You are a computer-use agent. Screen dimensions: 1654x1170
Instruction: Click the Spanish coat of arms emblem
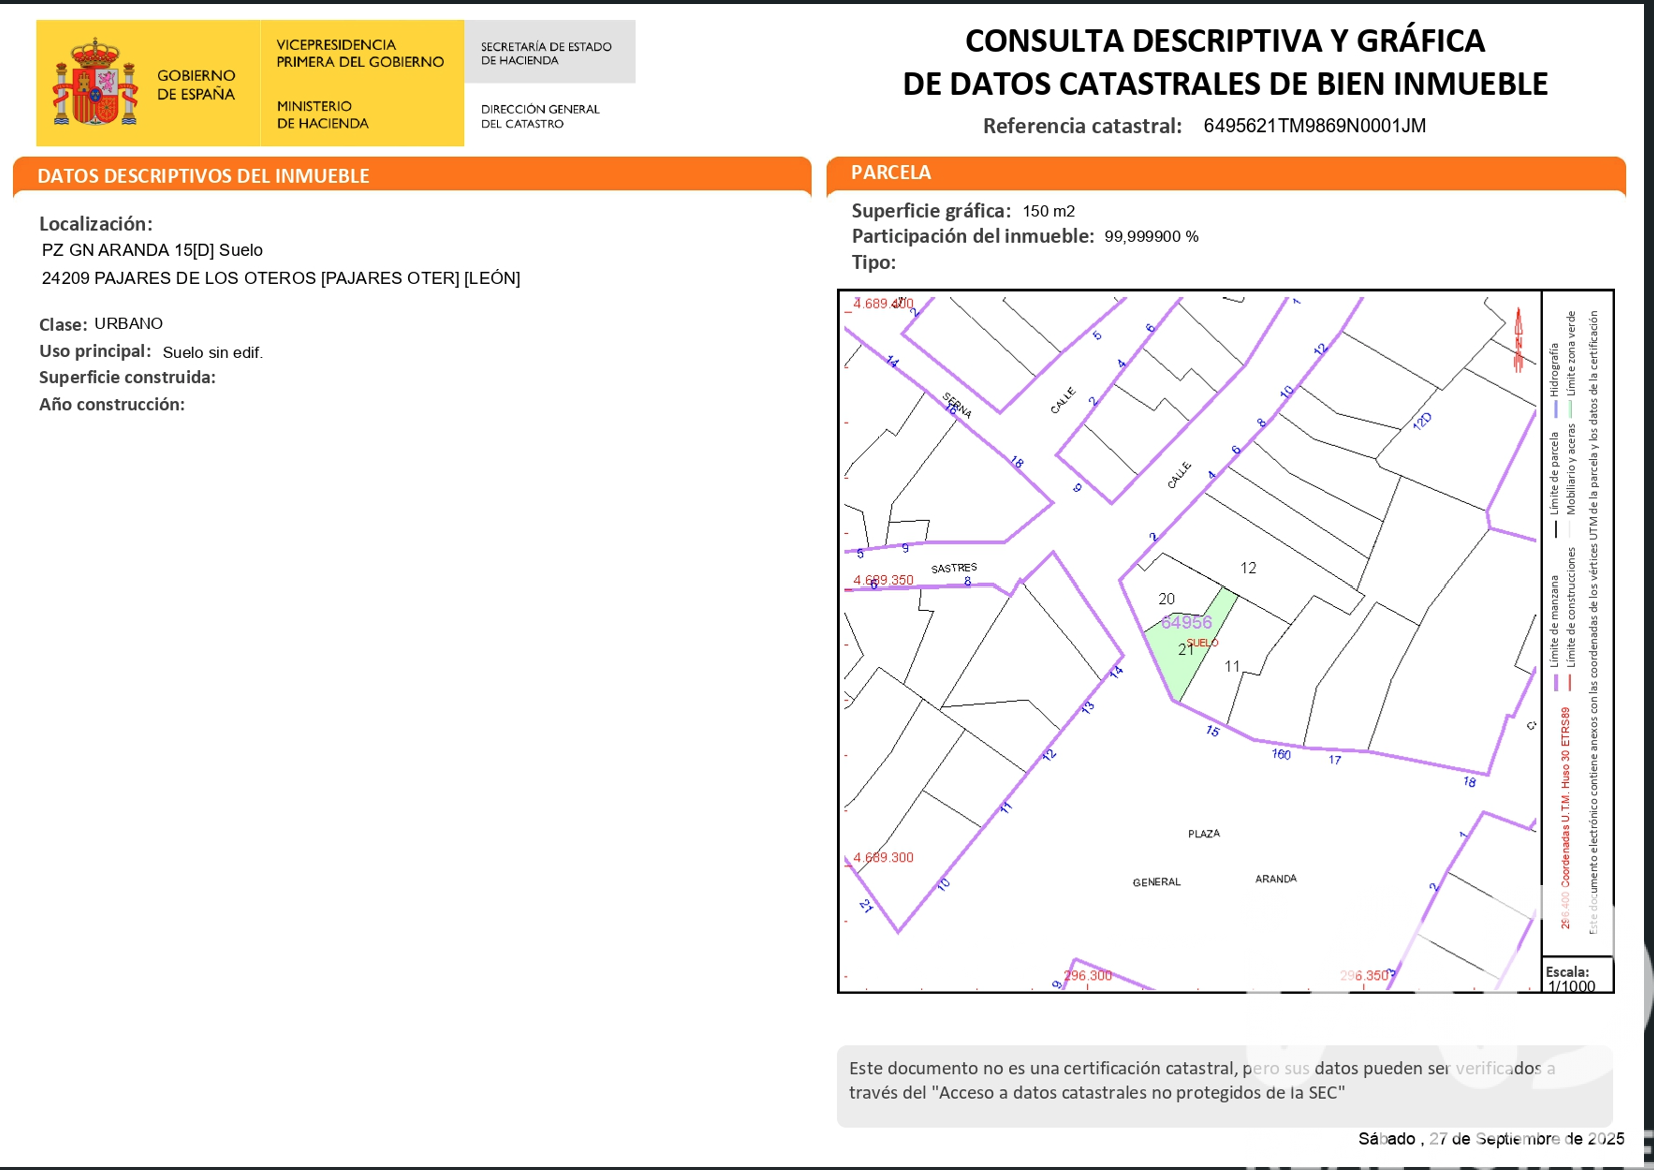(x=95, y=82)
